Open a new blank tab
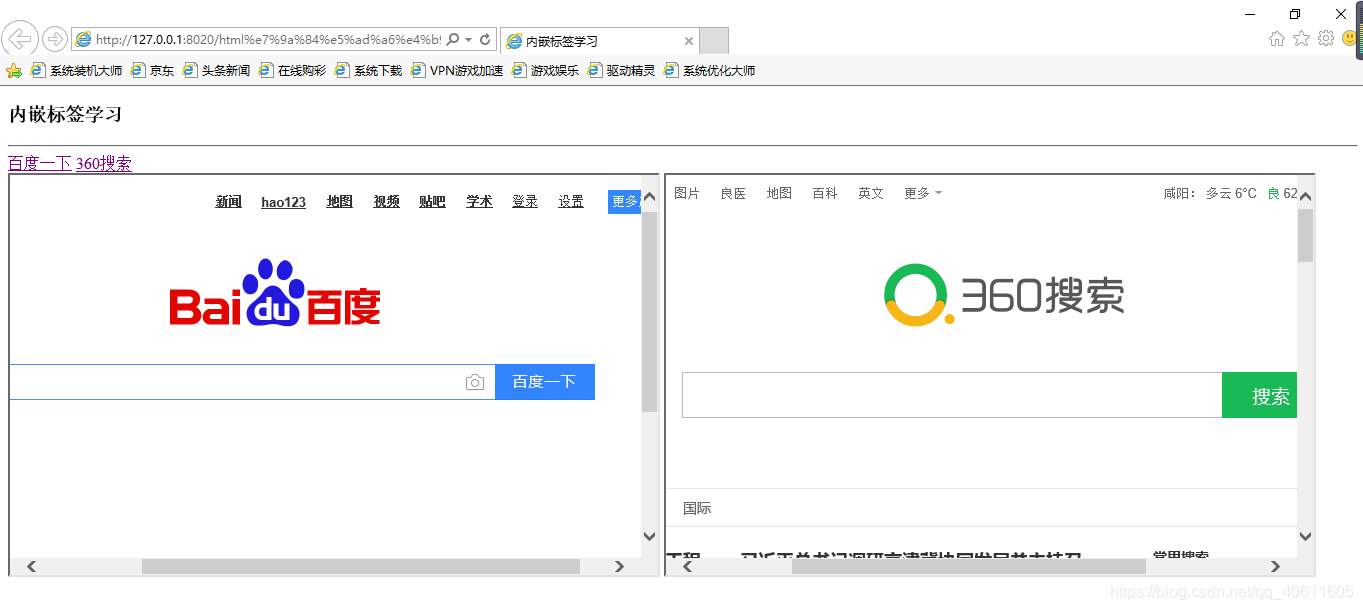The height and width of the screenshot is (610, 1363). pos(714,41)
